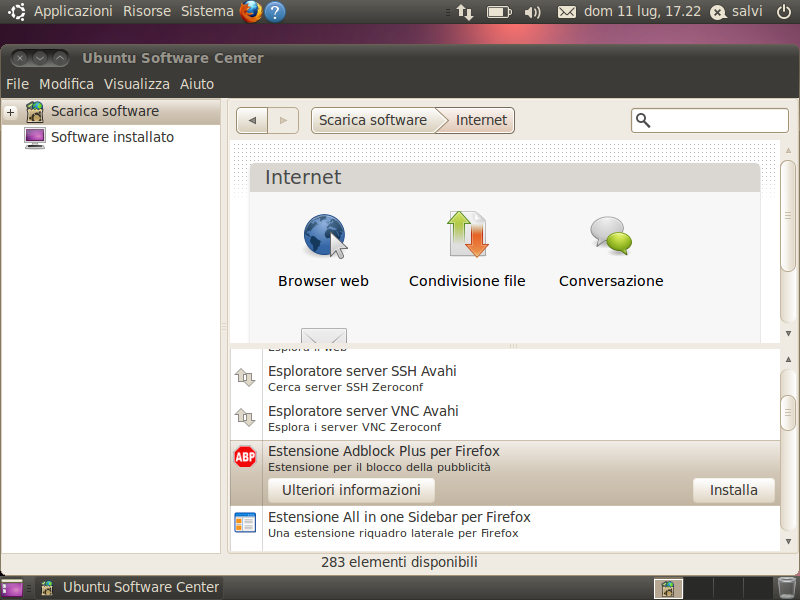
Task: Open the File menu
Action: point(17,84)
